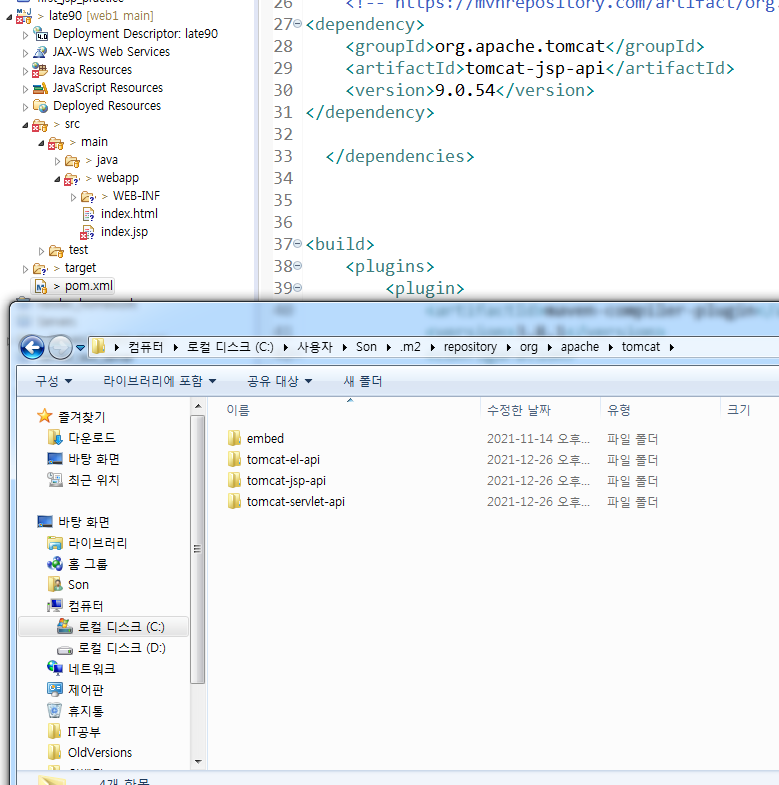This screenshot has height=785, width=779.
Task: Fold the dependency element at line 27
Action: point(297,24)
